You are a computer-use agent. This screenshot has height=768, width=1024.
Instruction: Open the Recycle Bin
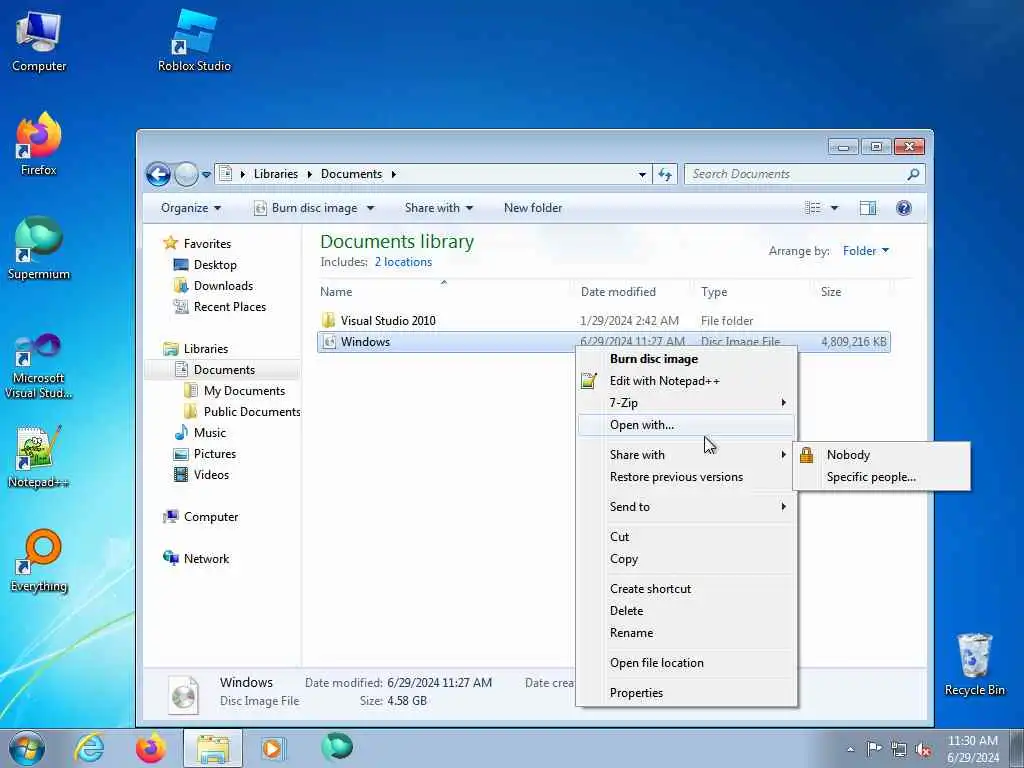click(x=974, y=665)
